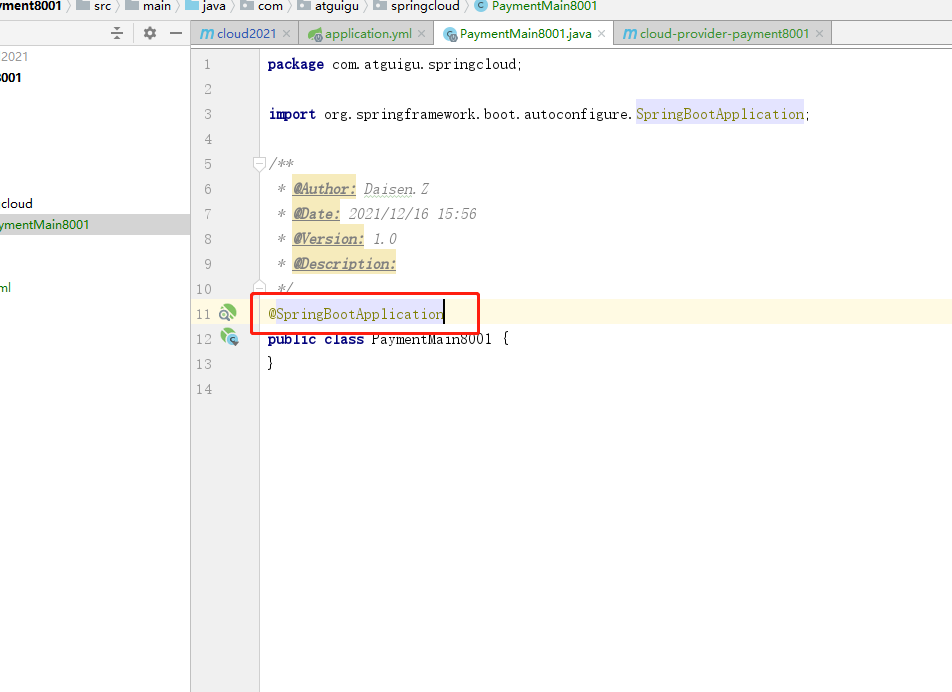
Task: Click the @Date: Javadoc tag
Action: pyautogui.click(x=316, y=214)
